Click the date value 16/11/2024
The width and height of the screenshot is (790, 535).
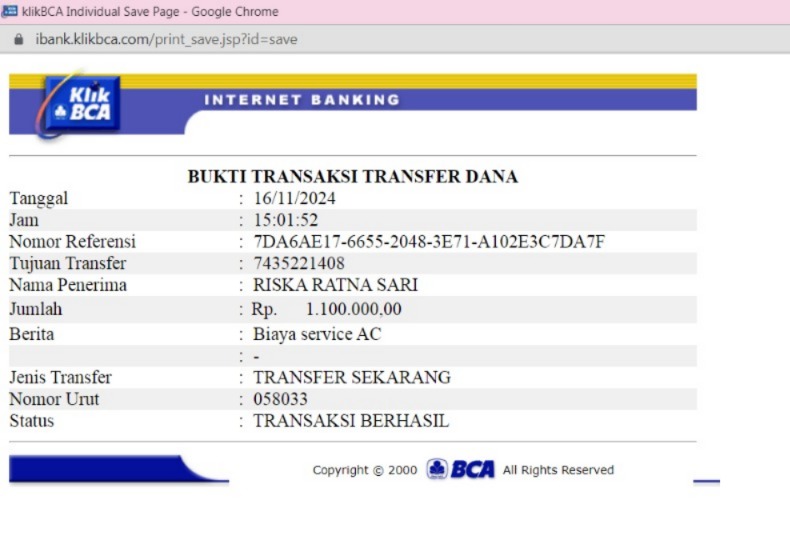point(294,198)
